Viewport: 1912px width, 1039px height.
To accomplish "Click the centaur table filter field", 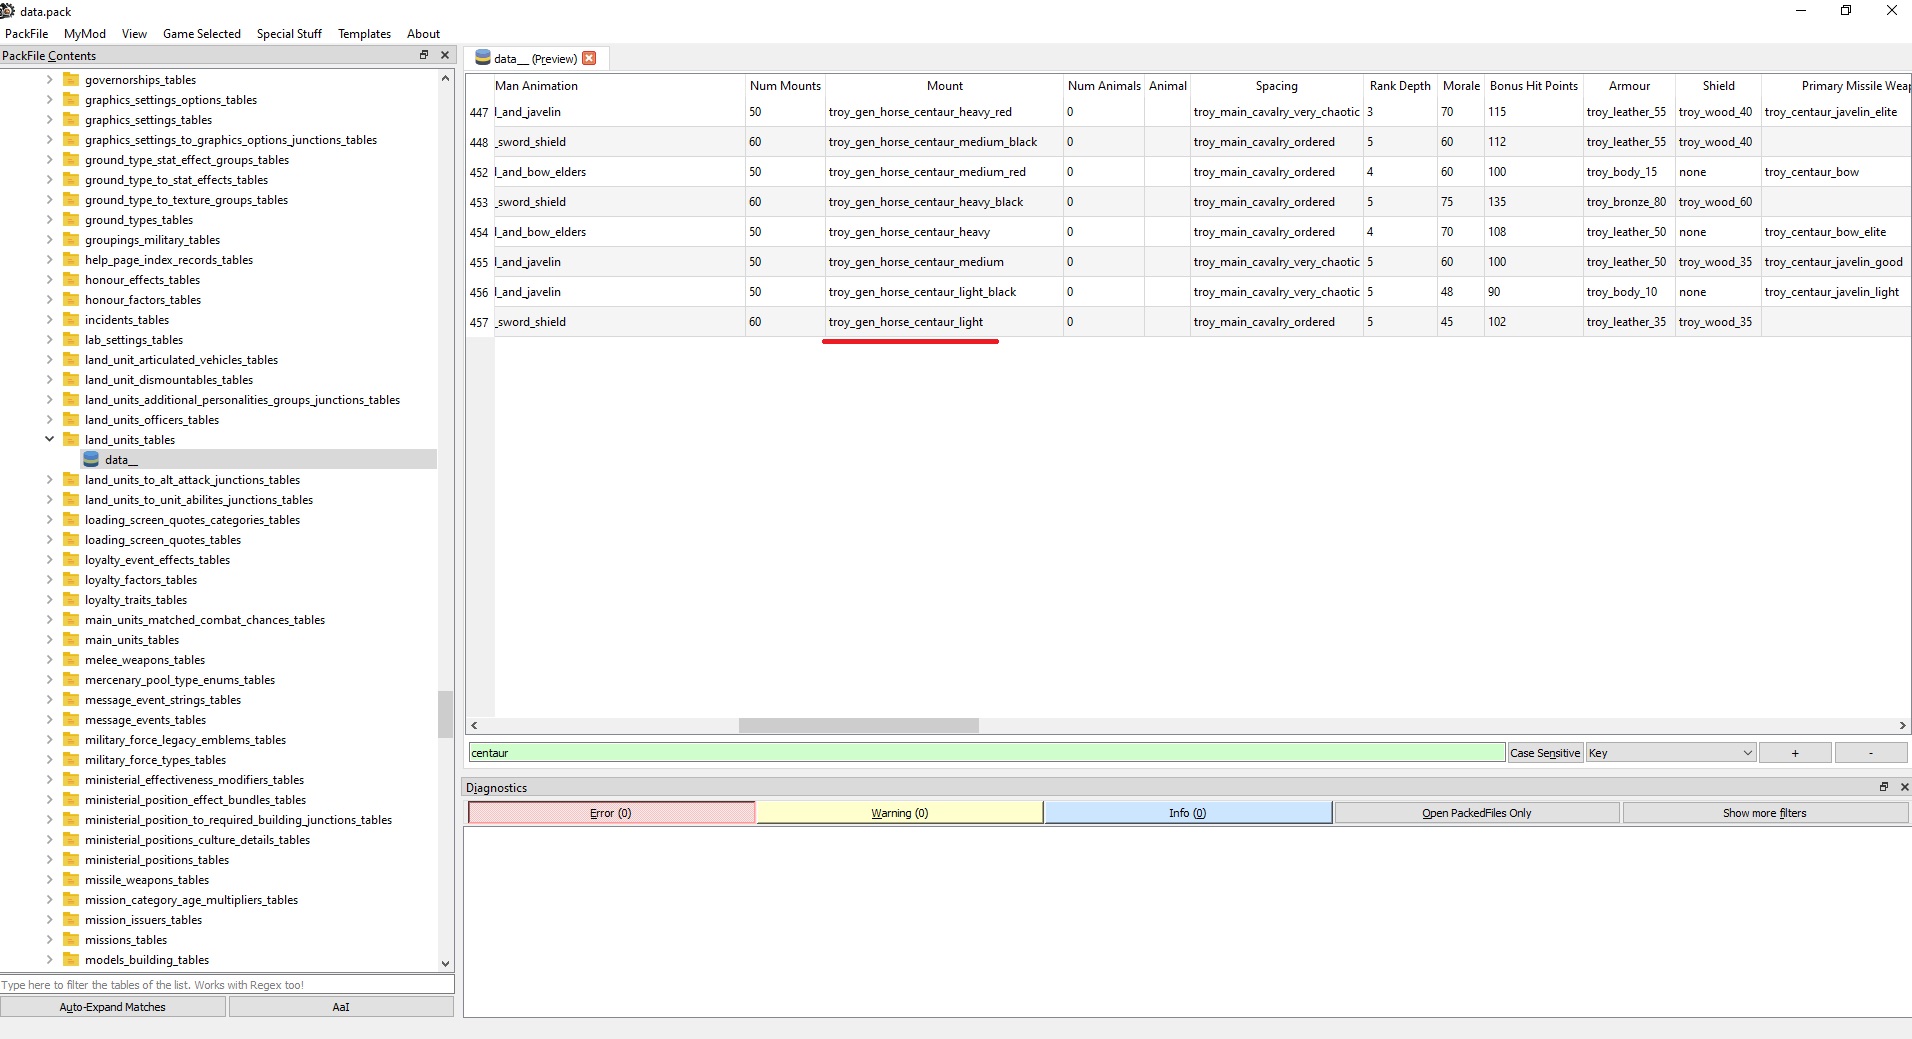I will tap(986, 753).
